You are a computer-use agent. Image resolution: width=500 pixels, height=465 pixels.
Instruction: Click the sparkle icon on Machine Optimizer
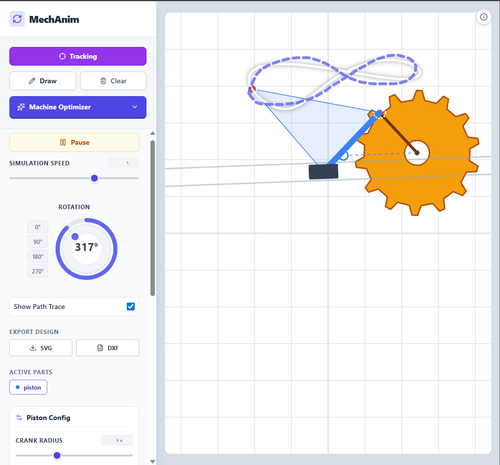click(x=21, y=107)
